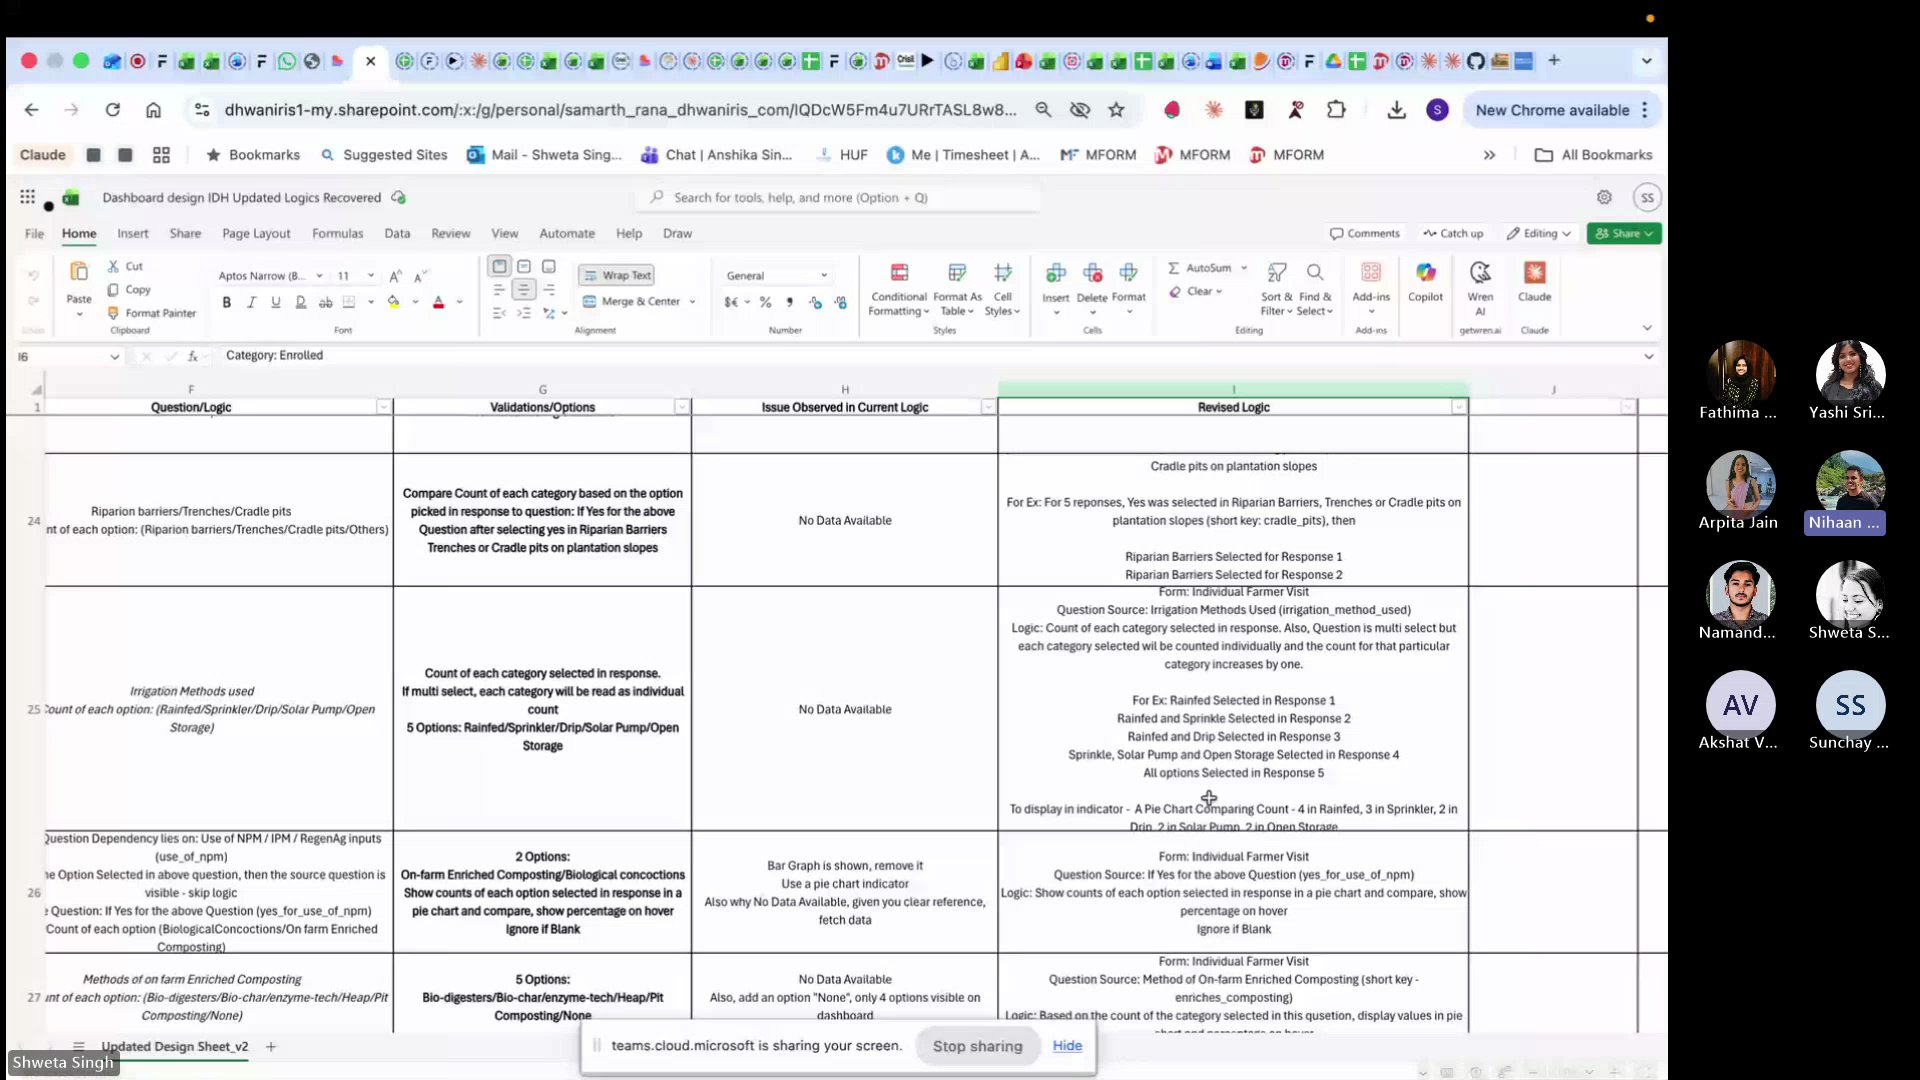1920x1080 pixels.
Task: Click the Stop sharing button
Action: click(977, 1045)
